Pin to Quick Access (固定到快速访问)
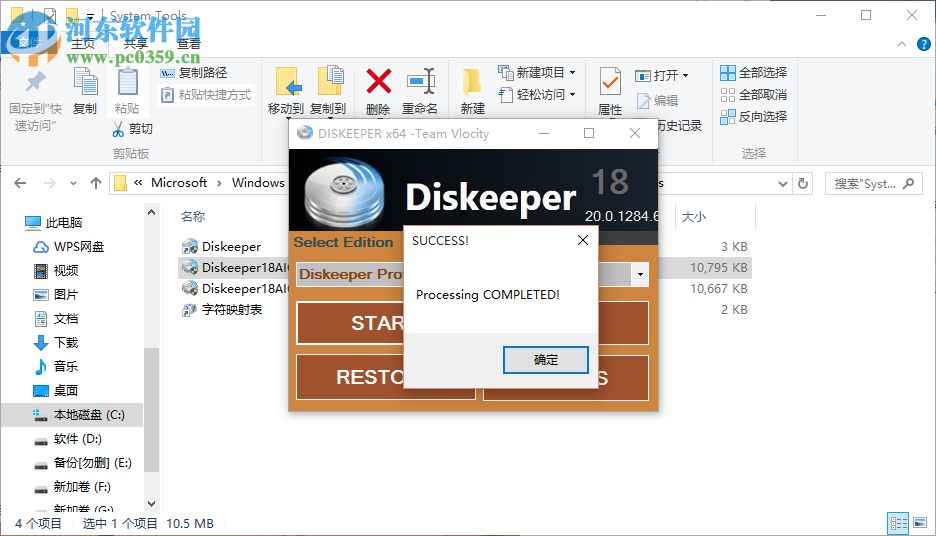This screenshot has height=536, width=936. pyautogui.click(x=35, y=100)
